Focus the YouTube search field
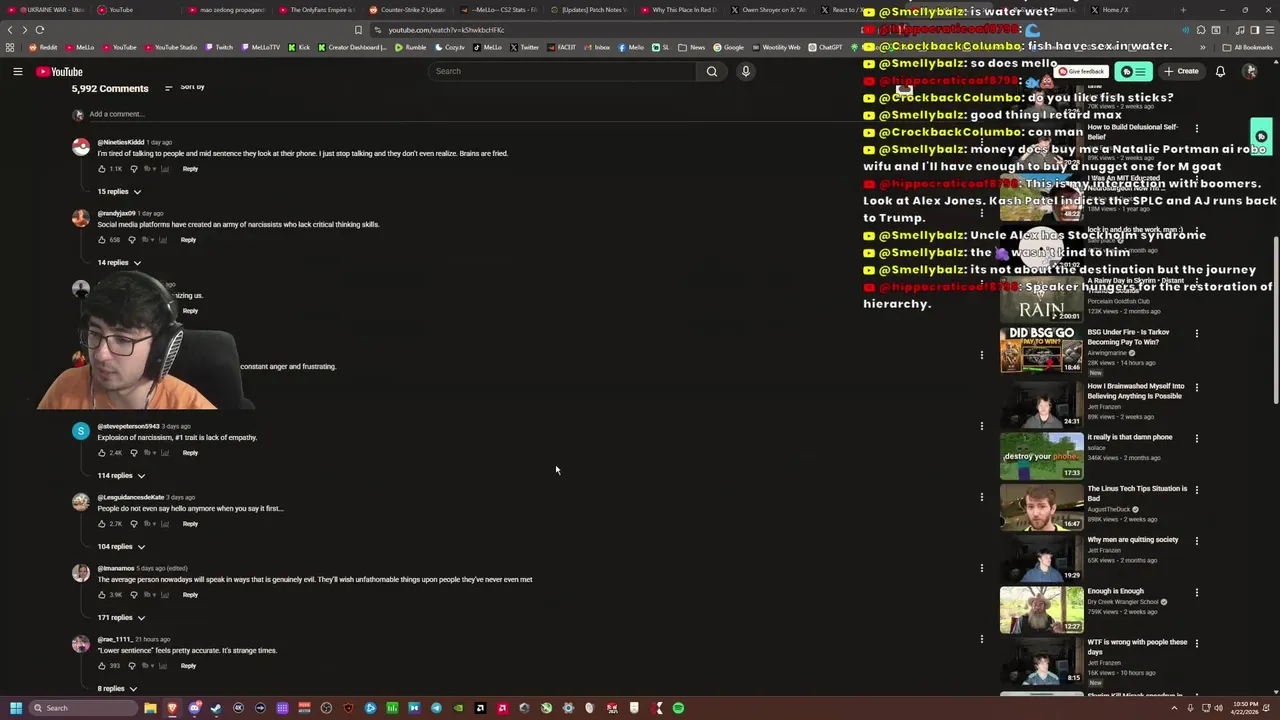Screen dimensions: 1280x720 coord(563,71)
